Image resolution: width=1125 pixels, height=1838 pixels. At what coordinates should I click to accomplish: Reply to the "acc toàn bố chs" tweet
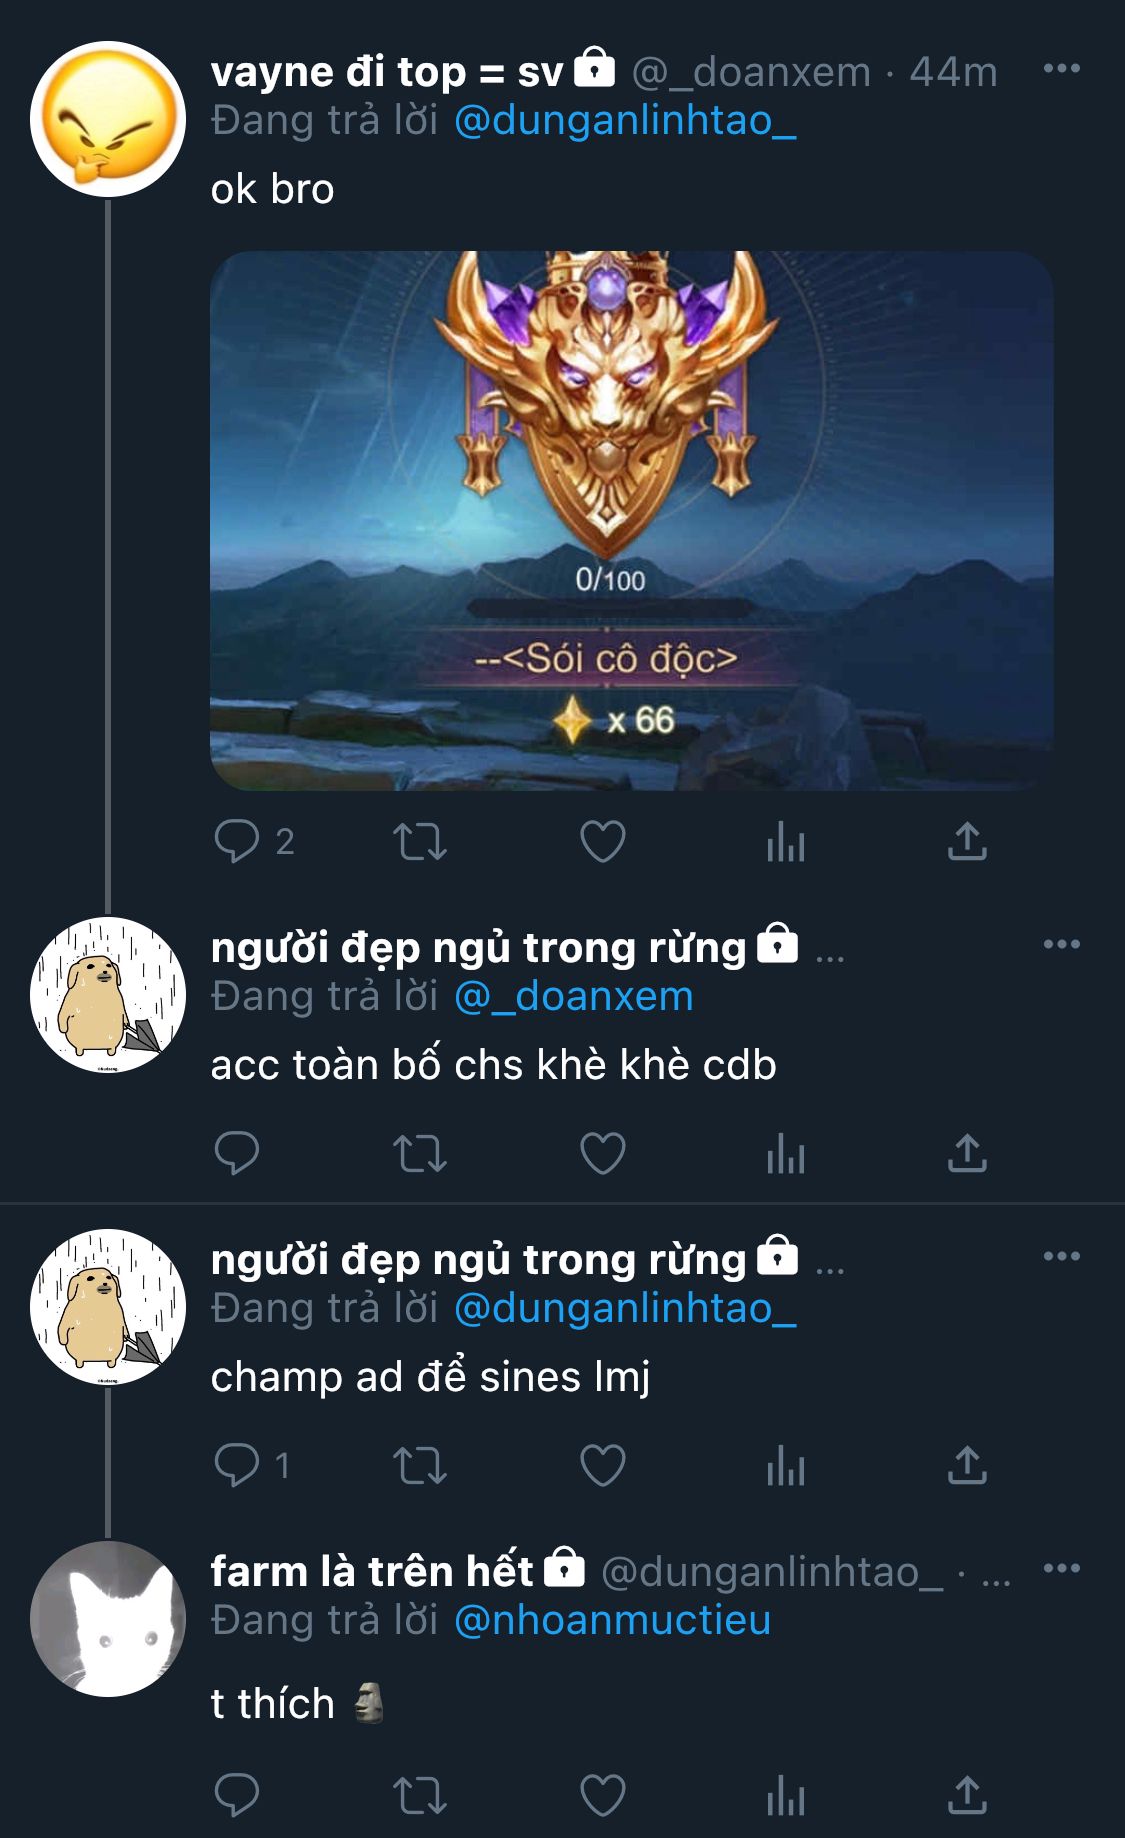click(237, 1153)
